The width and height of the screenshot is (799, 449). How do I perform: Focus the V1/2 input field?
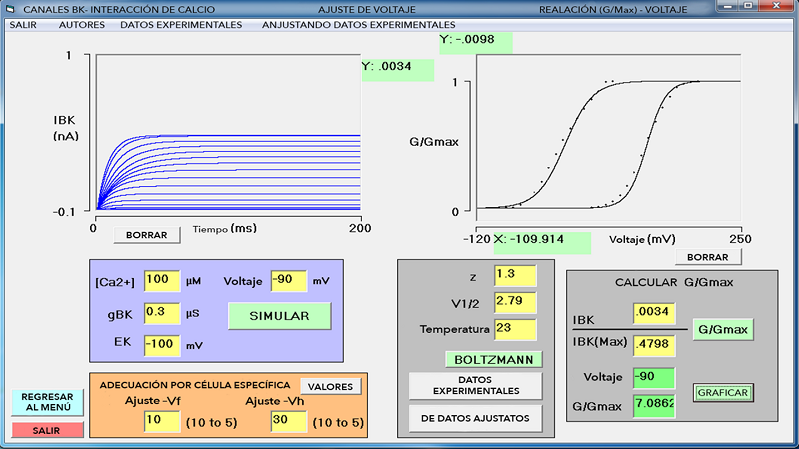[x=515, y=301]
